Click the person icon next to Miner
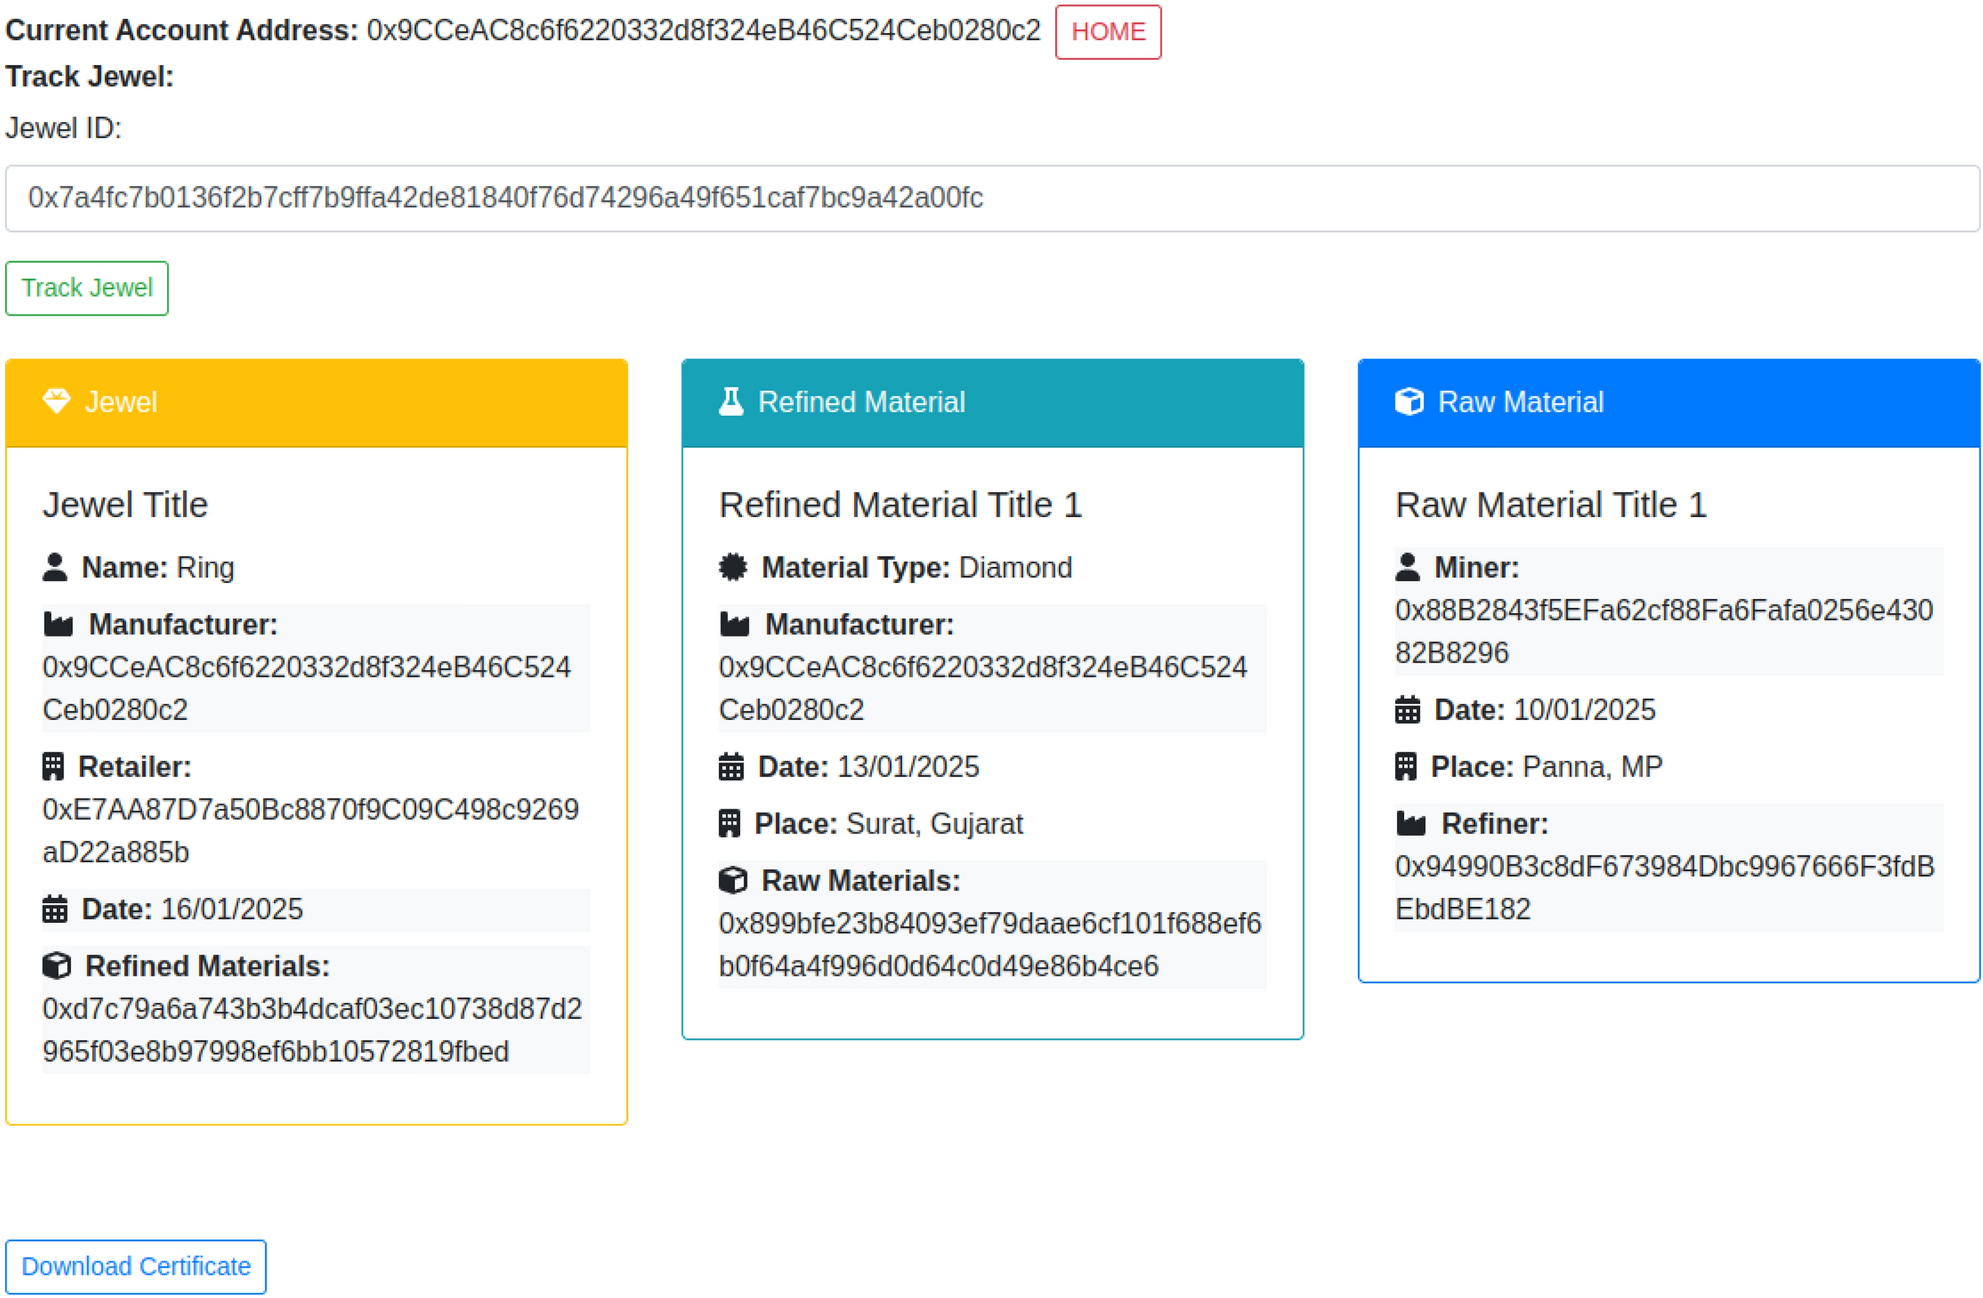 1407,567
